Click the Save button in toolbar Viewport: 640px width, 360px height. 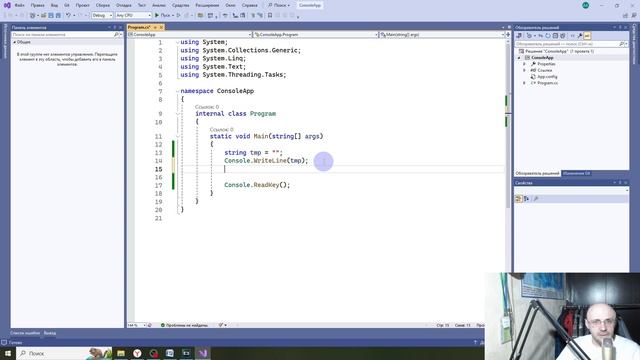[x=51, y=16]
